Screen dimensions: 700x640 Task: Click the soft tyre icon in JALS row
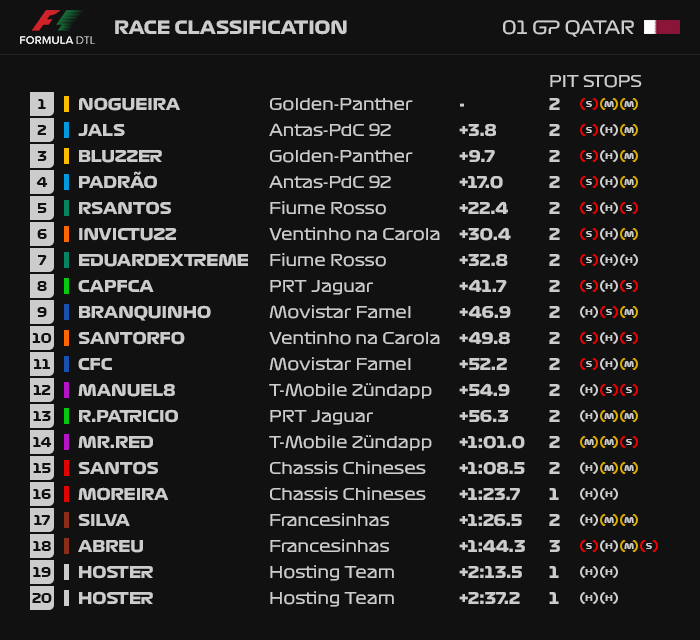(588, 130)
